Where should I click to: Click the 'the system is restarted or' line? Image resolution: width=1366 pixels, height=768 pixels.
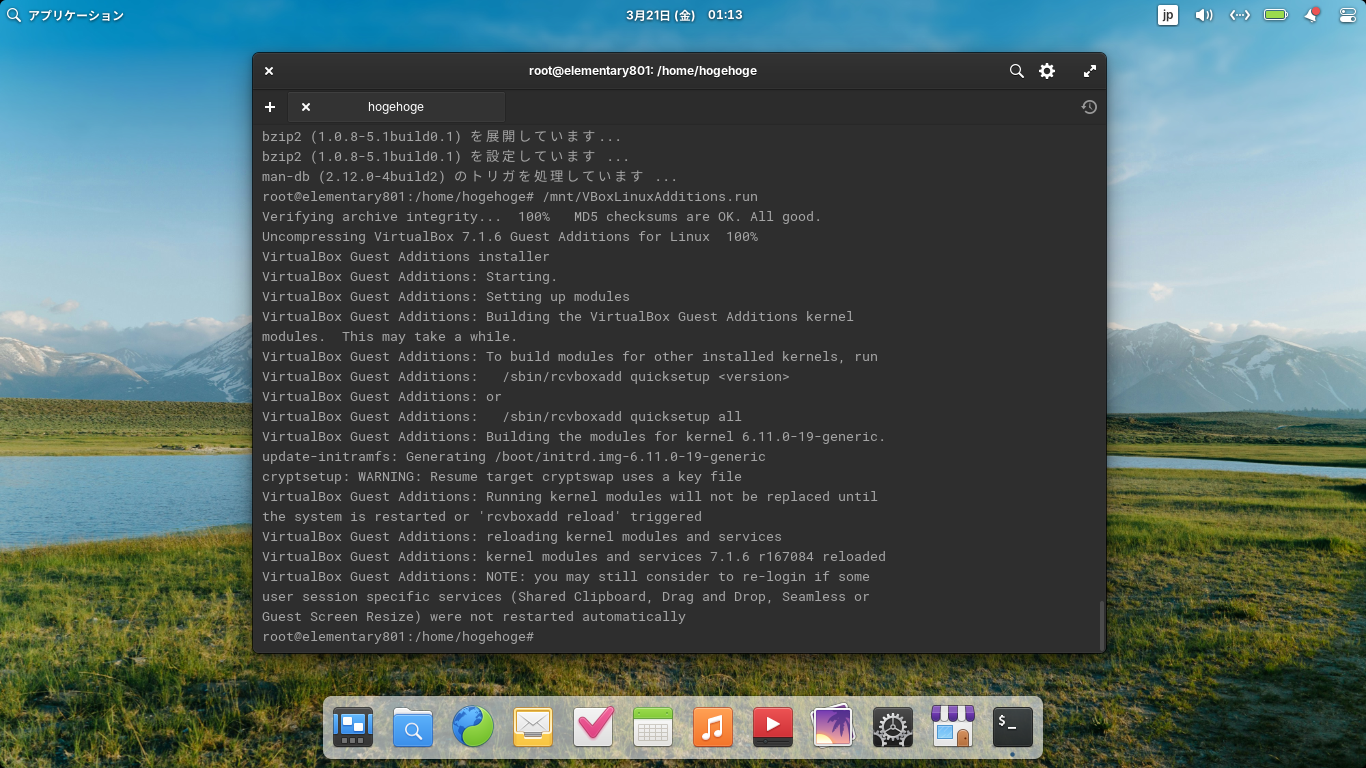click(x=482, y=517)
